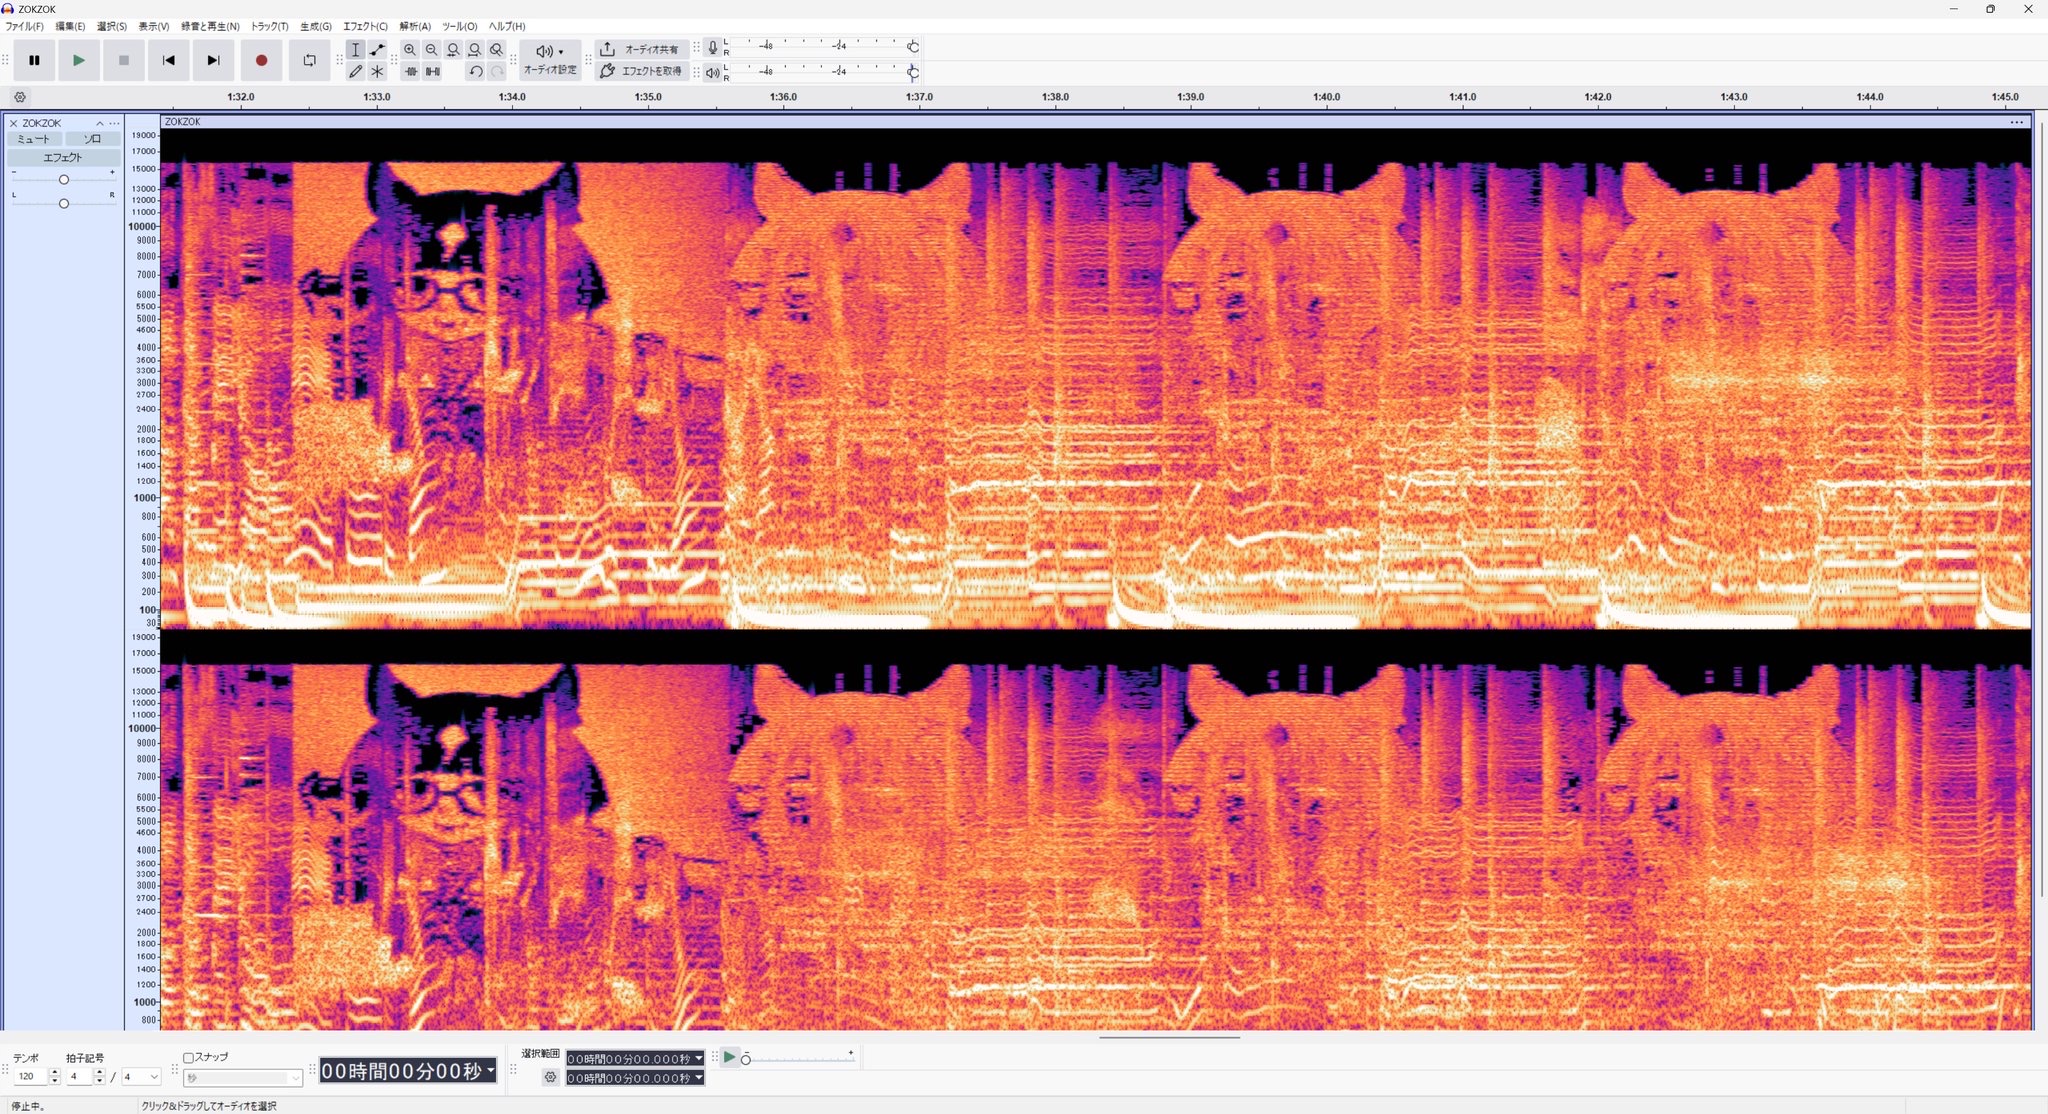Click the Undo arrow icon
This screenshot has width=2048, height=1114.
click(475, 71)
